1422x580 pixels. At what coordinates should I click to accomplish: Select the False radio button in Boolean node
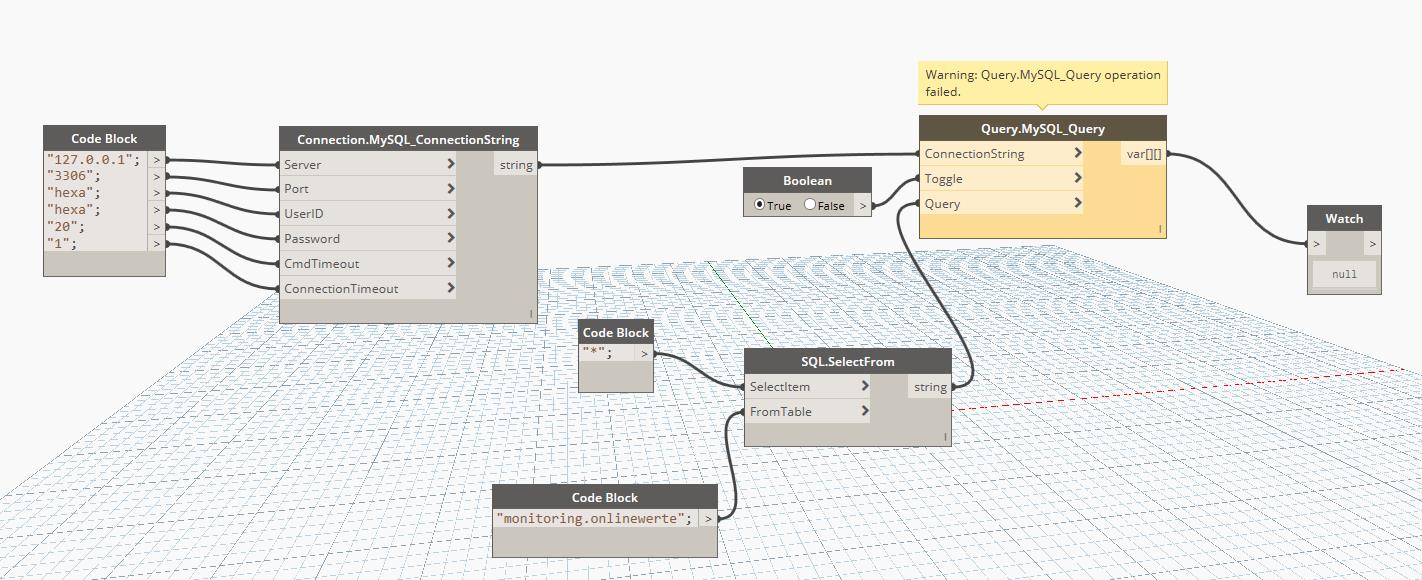810,205
